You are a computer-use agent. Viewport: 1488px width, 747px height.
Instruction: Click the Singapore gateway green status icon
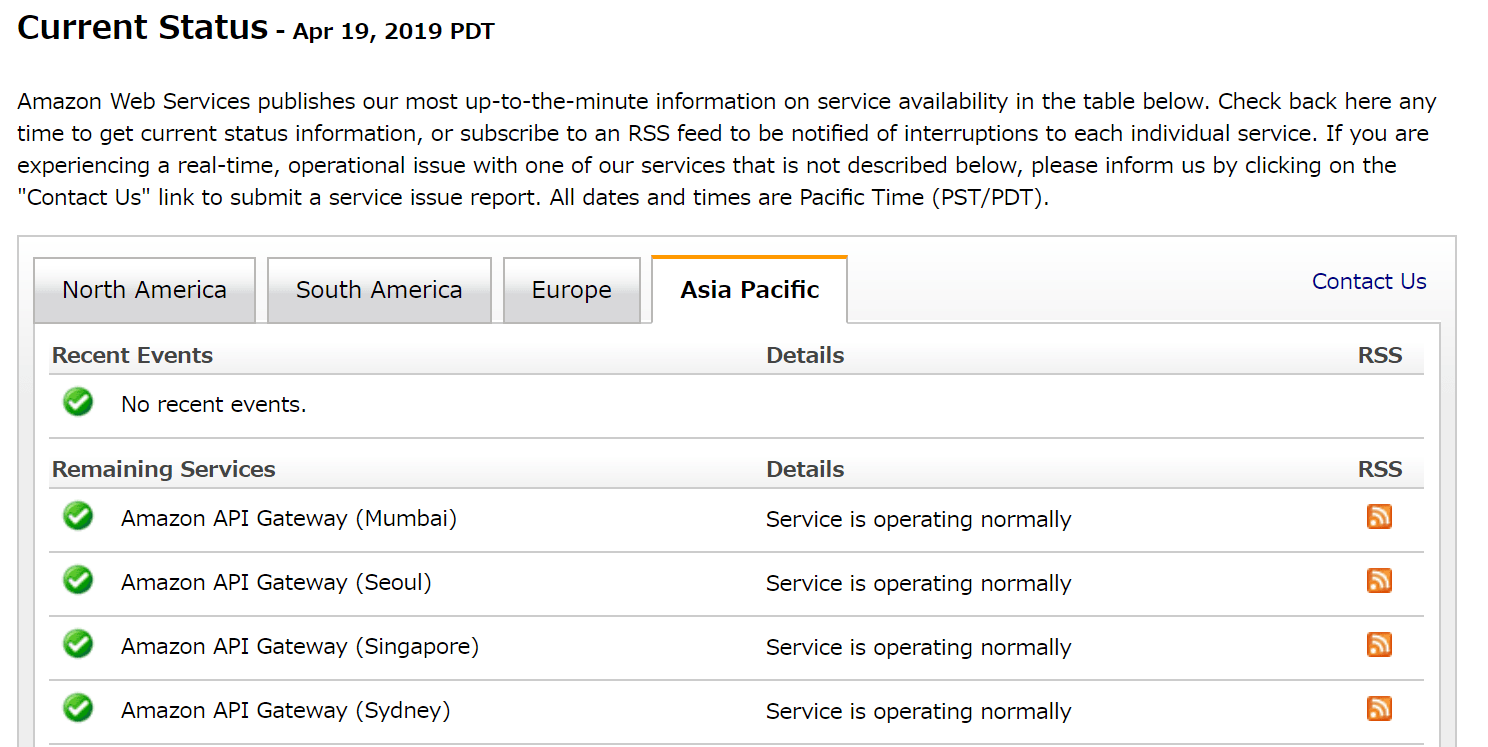pos(78,645)
